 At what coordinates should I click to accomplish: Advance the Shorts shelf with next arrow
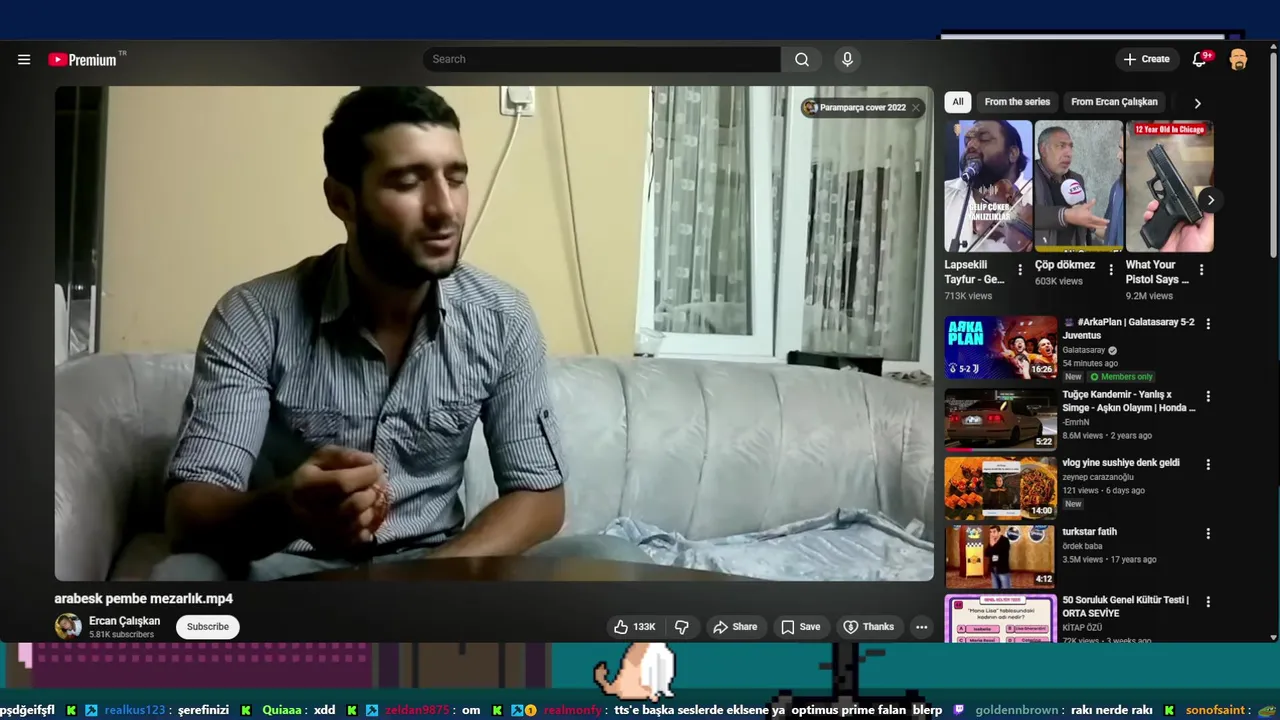tap(1210, 200)
